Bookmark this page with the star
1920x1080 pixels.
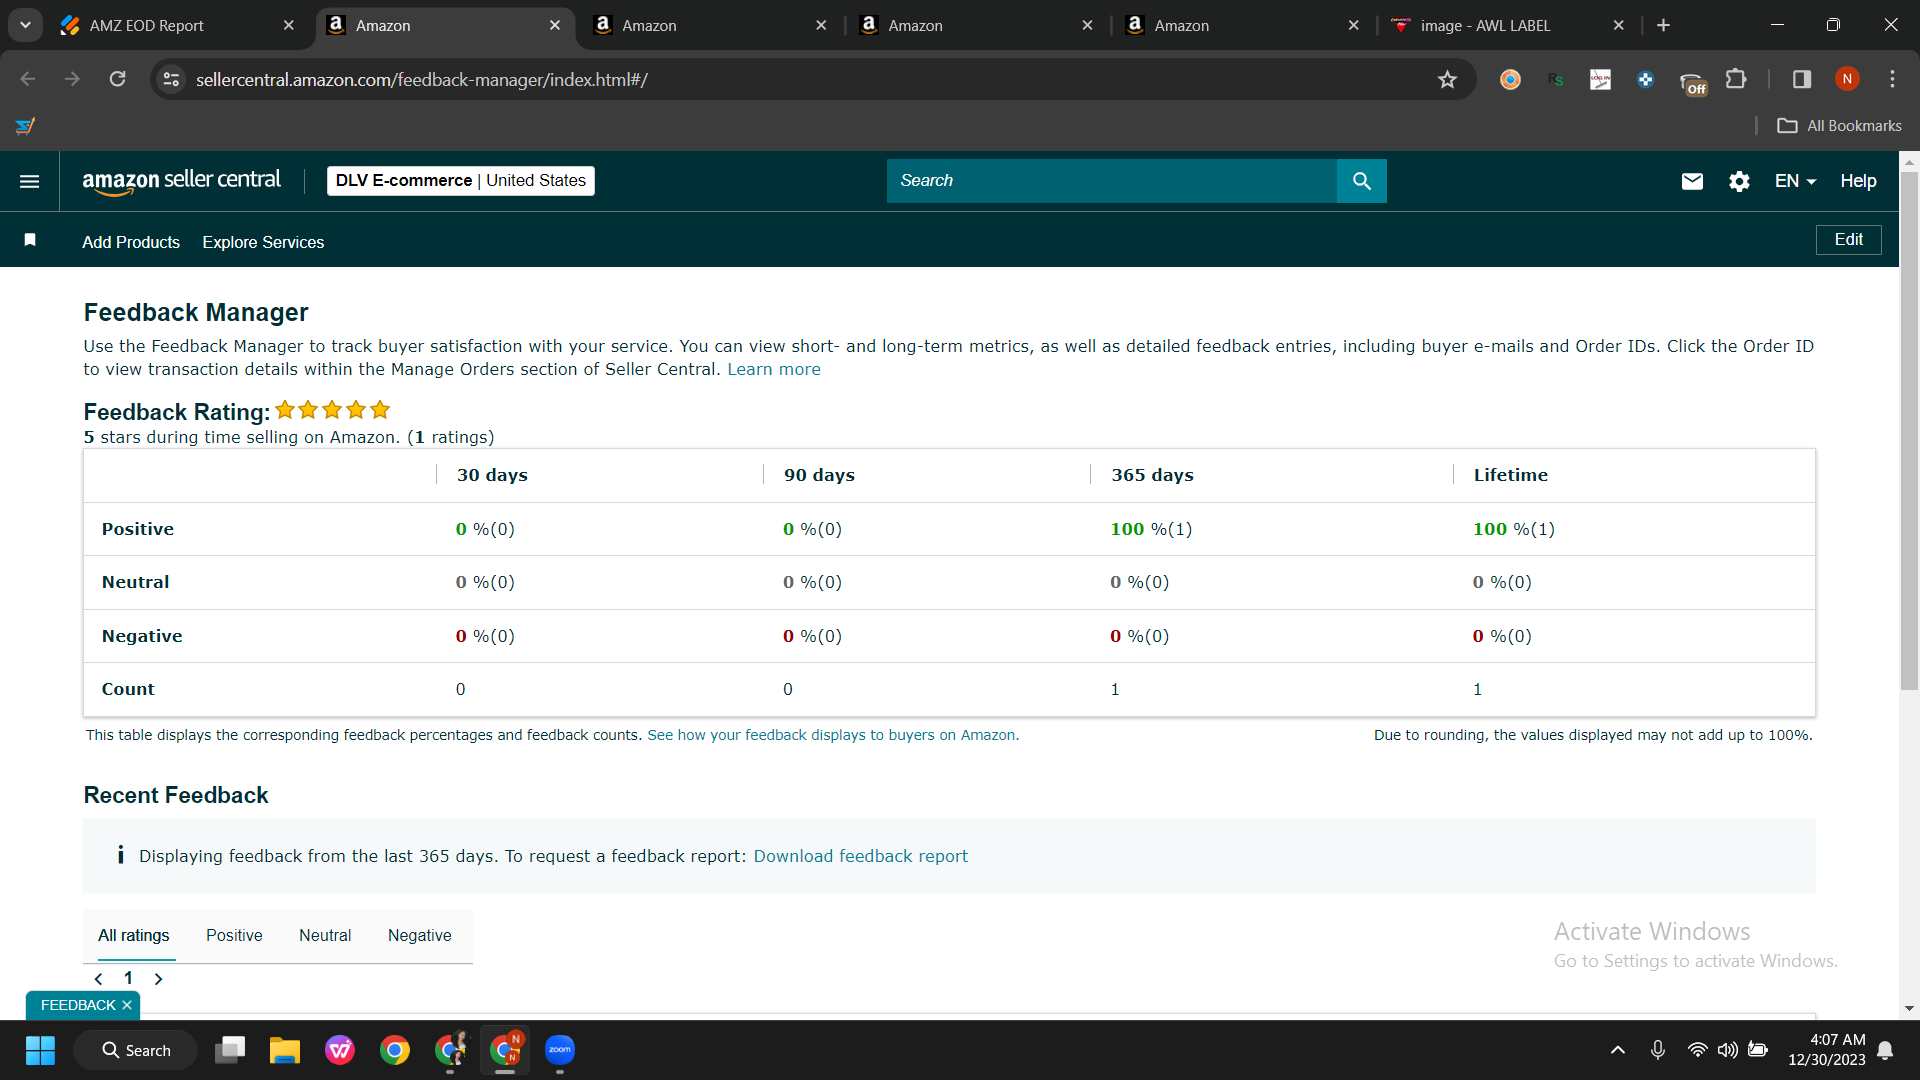pyautogui.click(x=1447, y=80)
